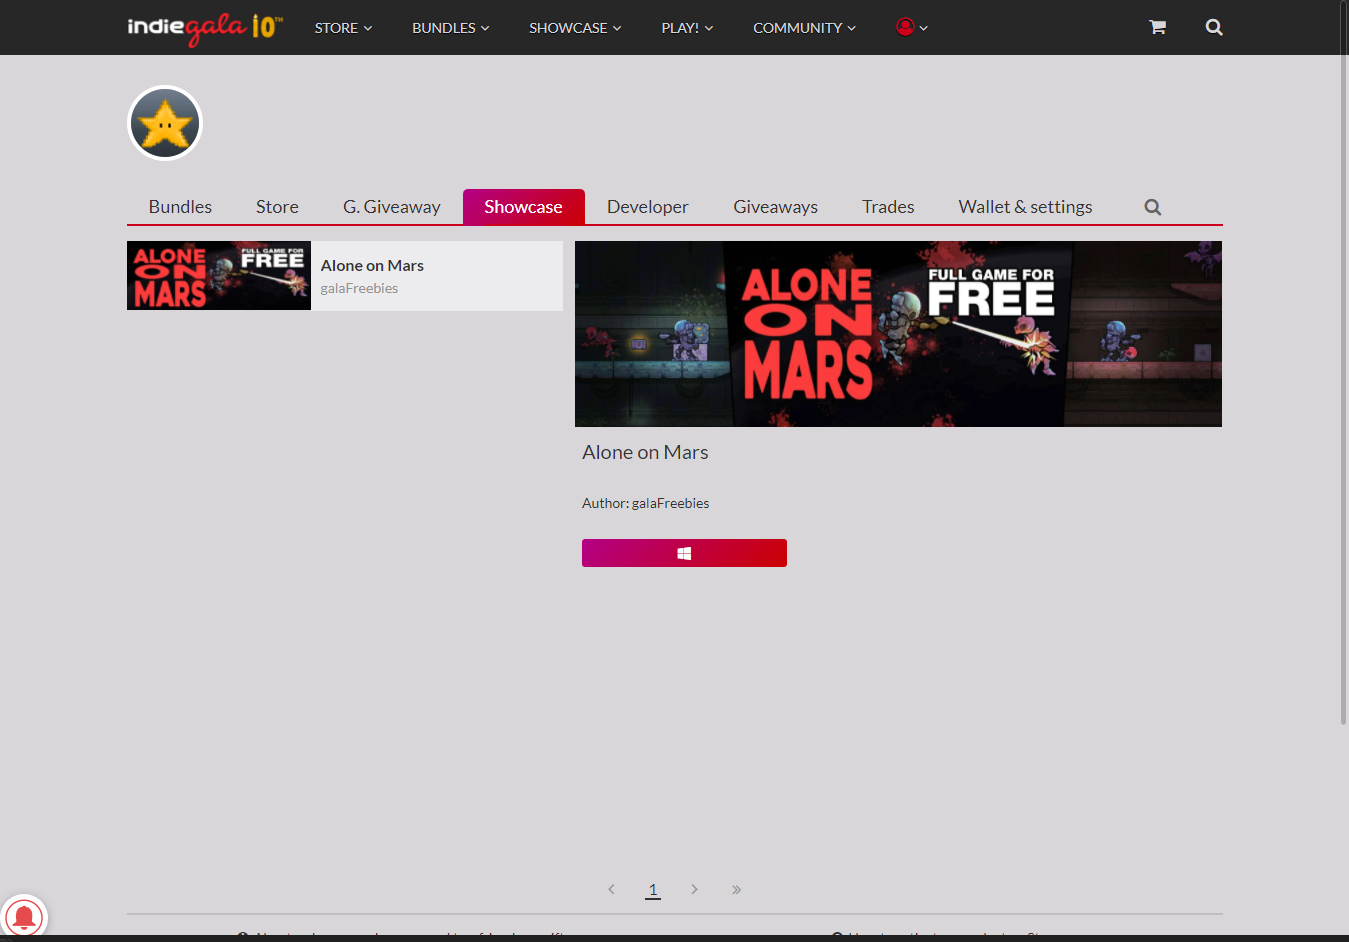1349x942 pixels.
Task: Select page 1 in pagination
Action: point(653,889)
